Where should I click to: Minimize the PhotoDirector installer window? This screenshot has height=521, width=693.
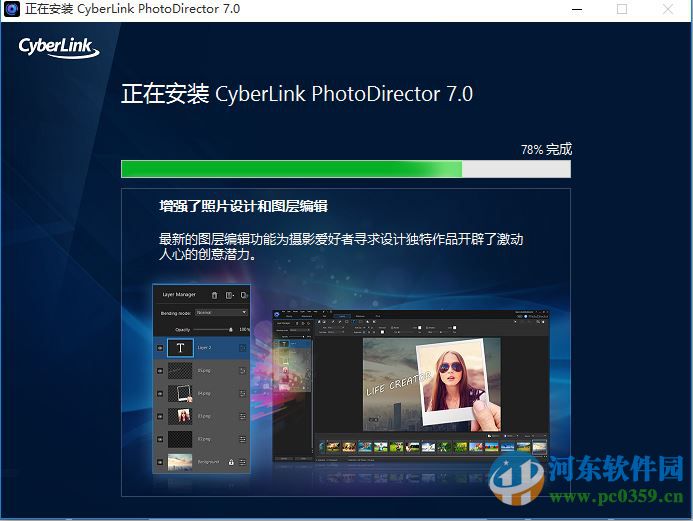577,9
